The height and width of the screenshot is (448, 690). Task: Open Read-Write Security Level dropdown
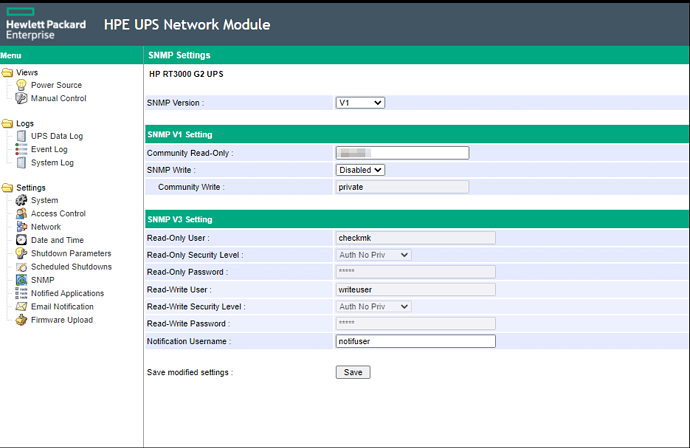[373, 306]
